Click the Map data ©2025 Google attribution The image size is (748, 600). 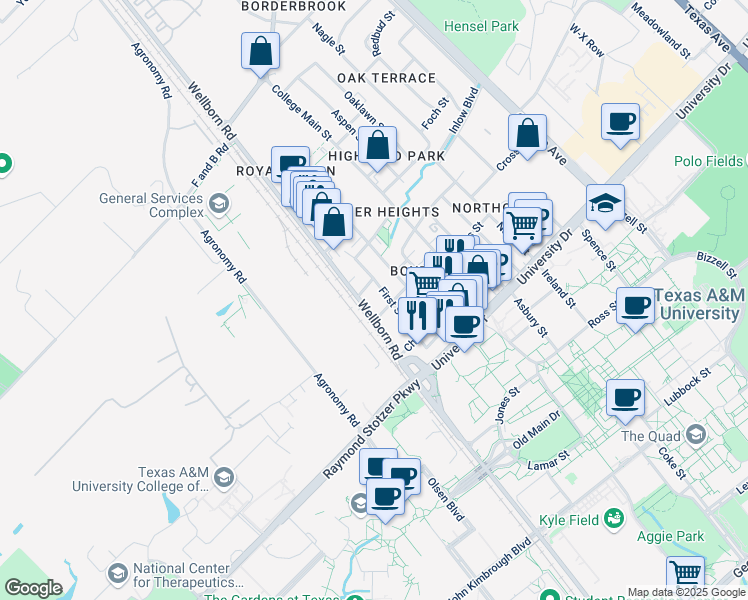tap(687, 593)
